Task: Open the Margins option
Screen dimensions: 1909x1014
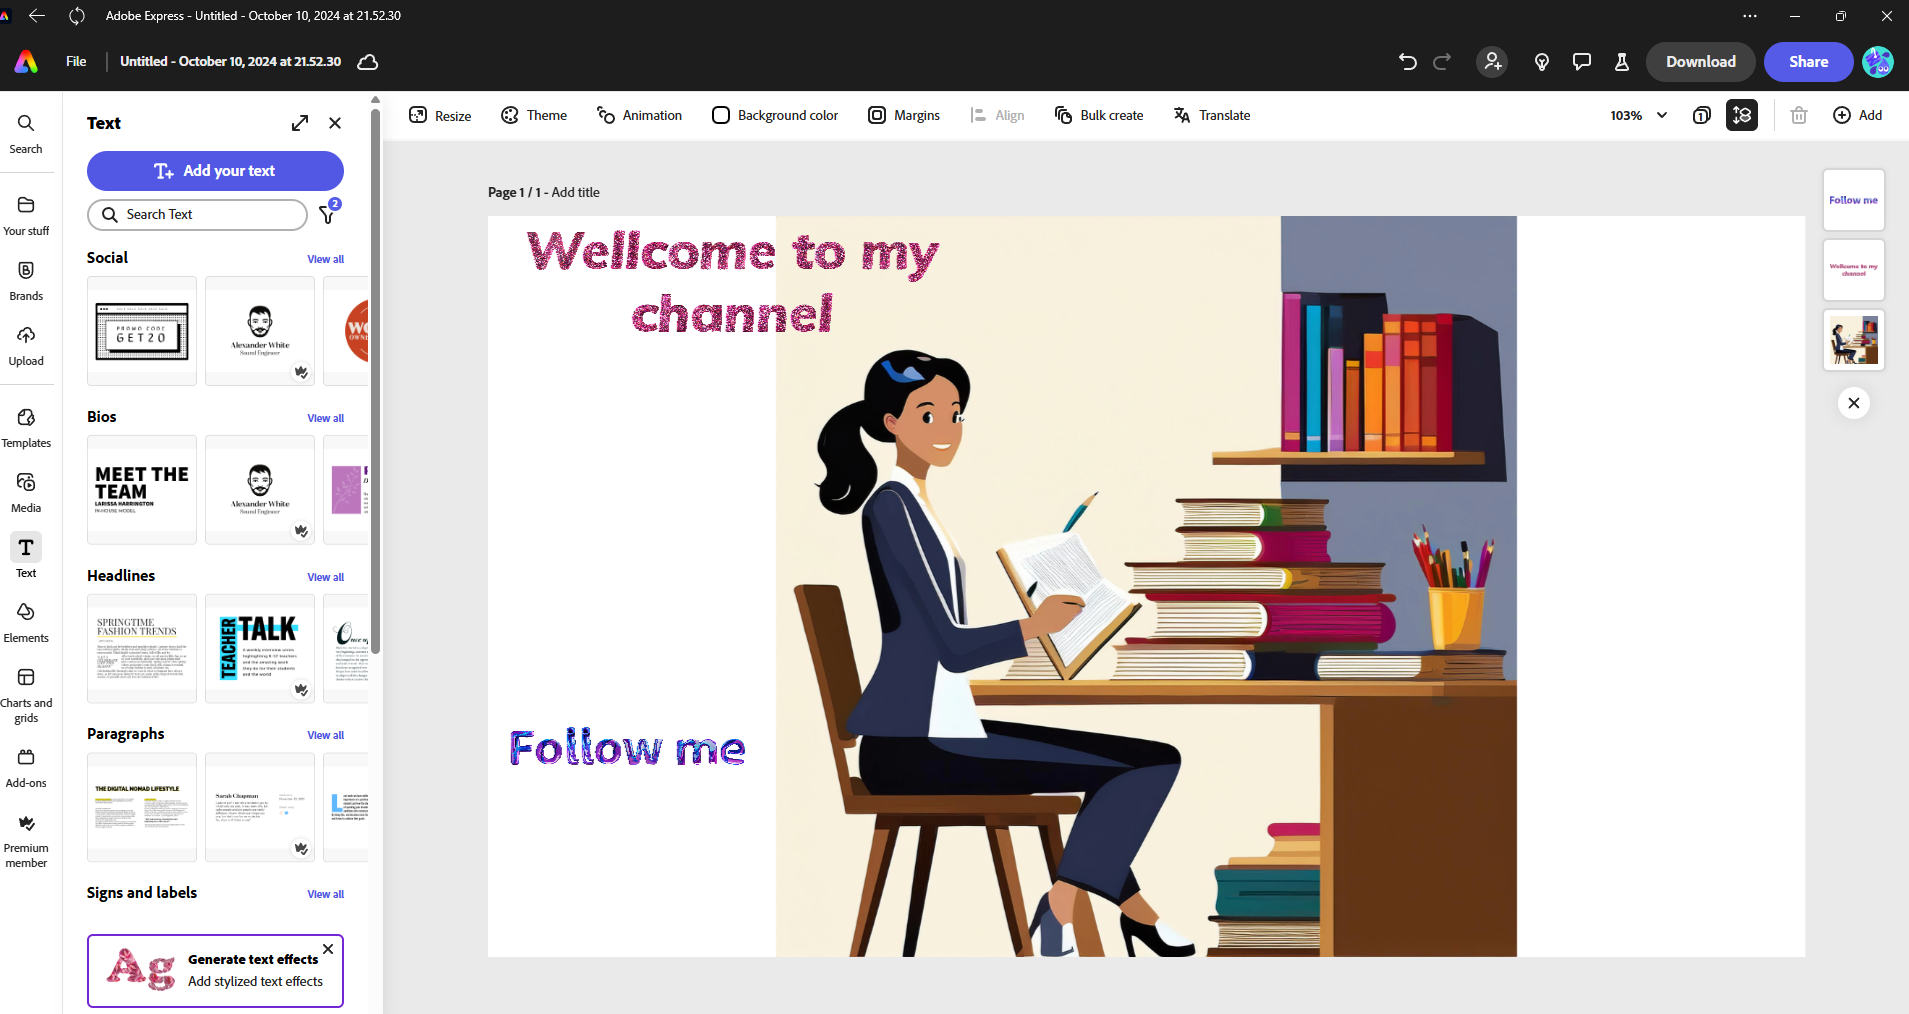Action: tap(904, 115)
